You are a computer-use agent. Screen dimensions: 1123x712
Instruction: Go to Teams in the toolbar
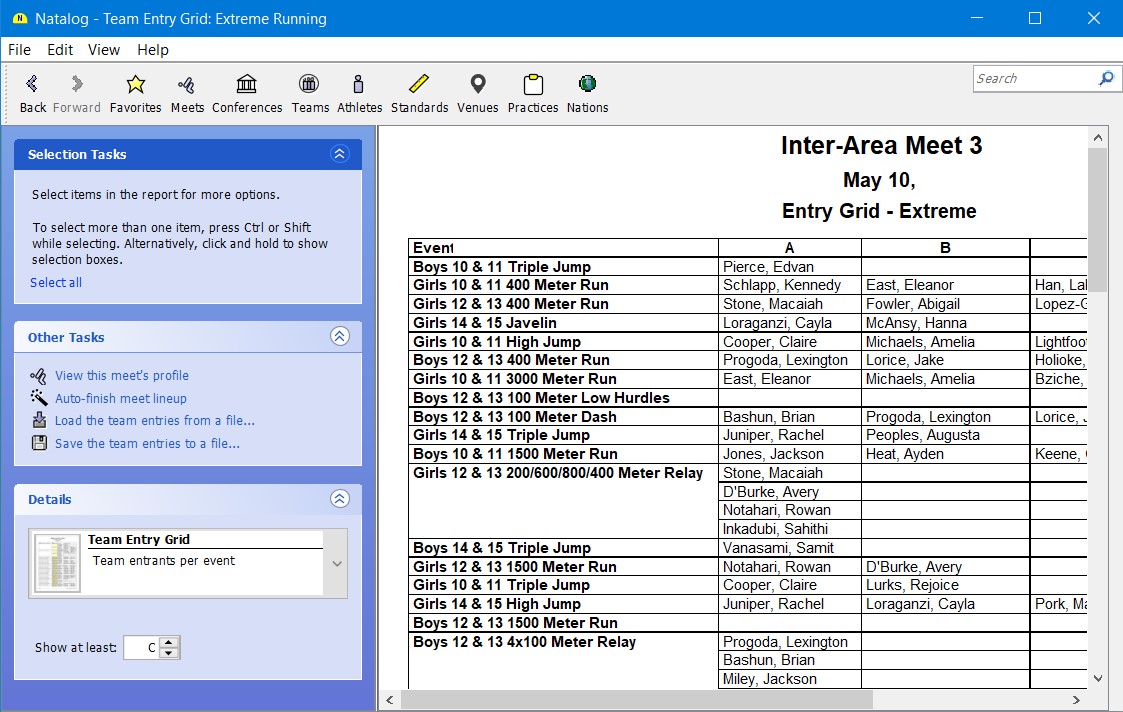(310, 93)
